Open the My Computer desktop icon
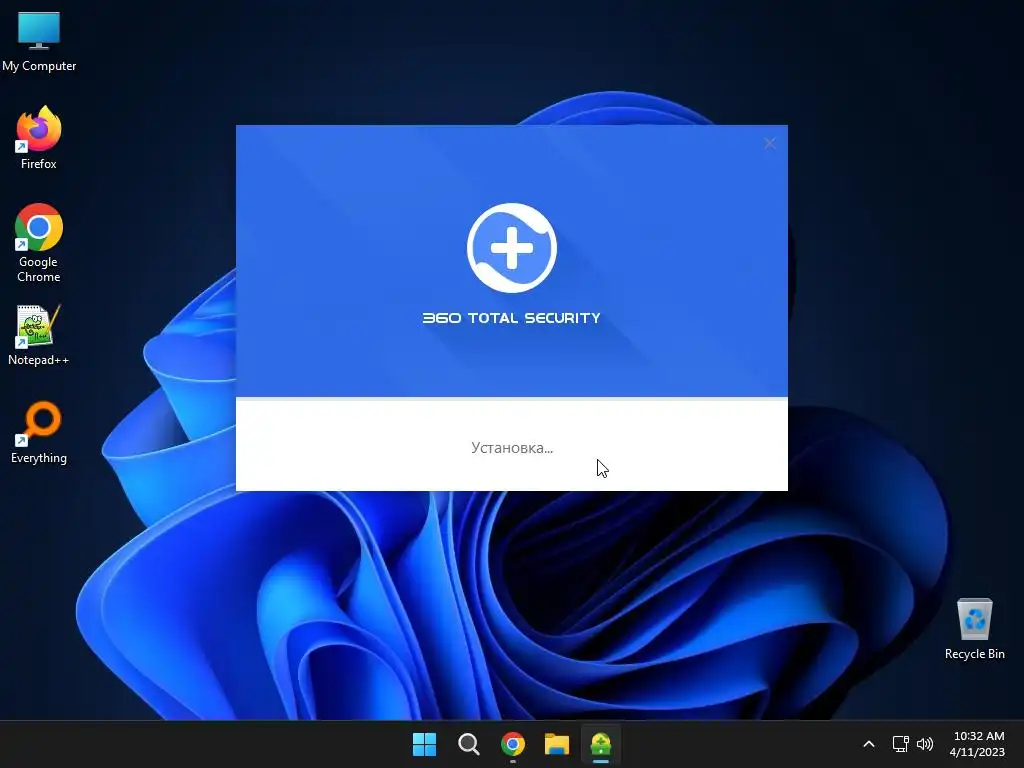 (x=39, y=40)
